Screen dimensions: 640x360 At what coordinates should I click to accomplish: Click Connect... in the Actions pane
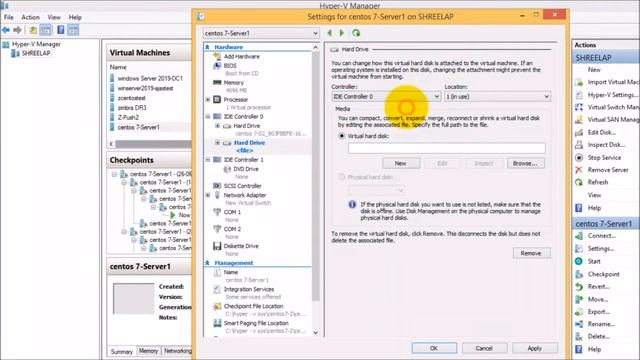coord(602,236)
